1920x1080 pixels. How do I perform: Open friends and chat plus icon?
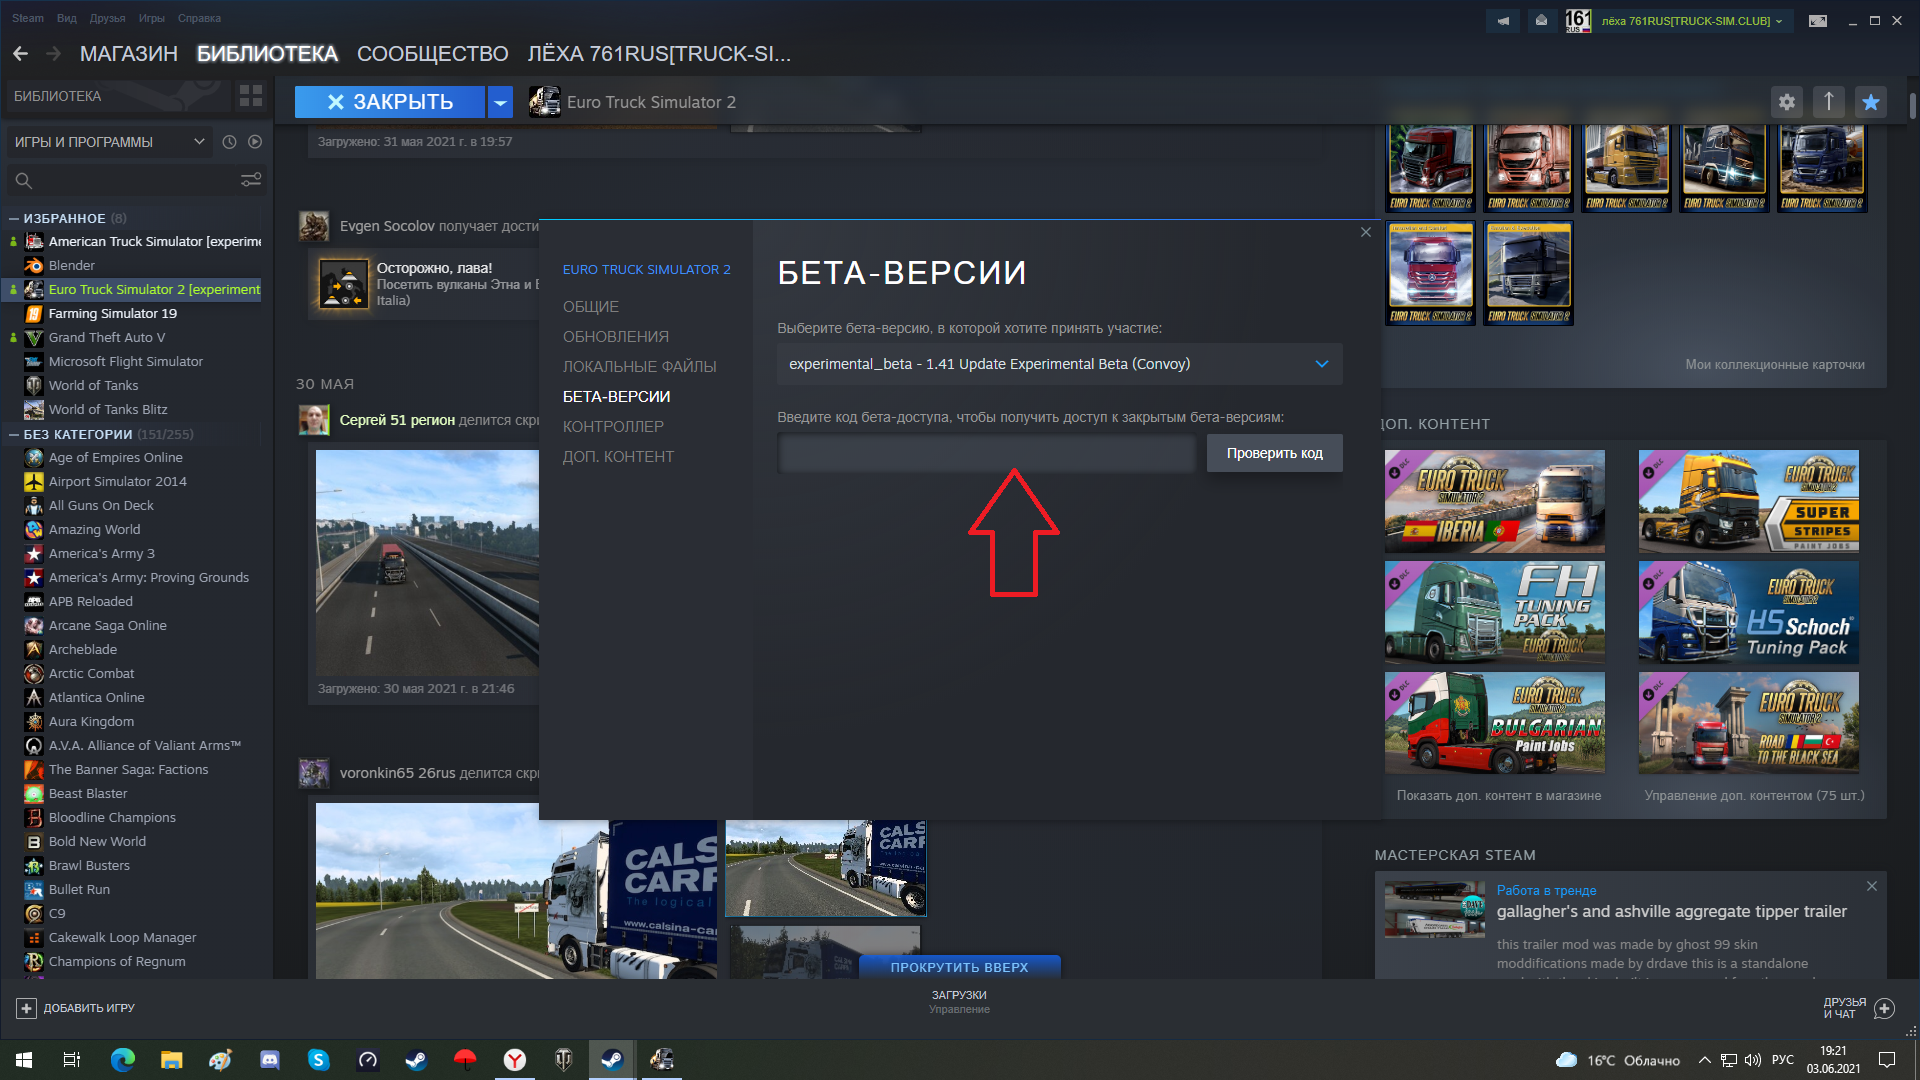coord(1884,1008)
